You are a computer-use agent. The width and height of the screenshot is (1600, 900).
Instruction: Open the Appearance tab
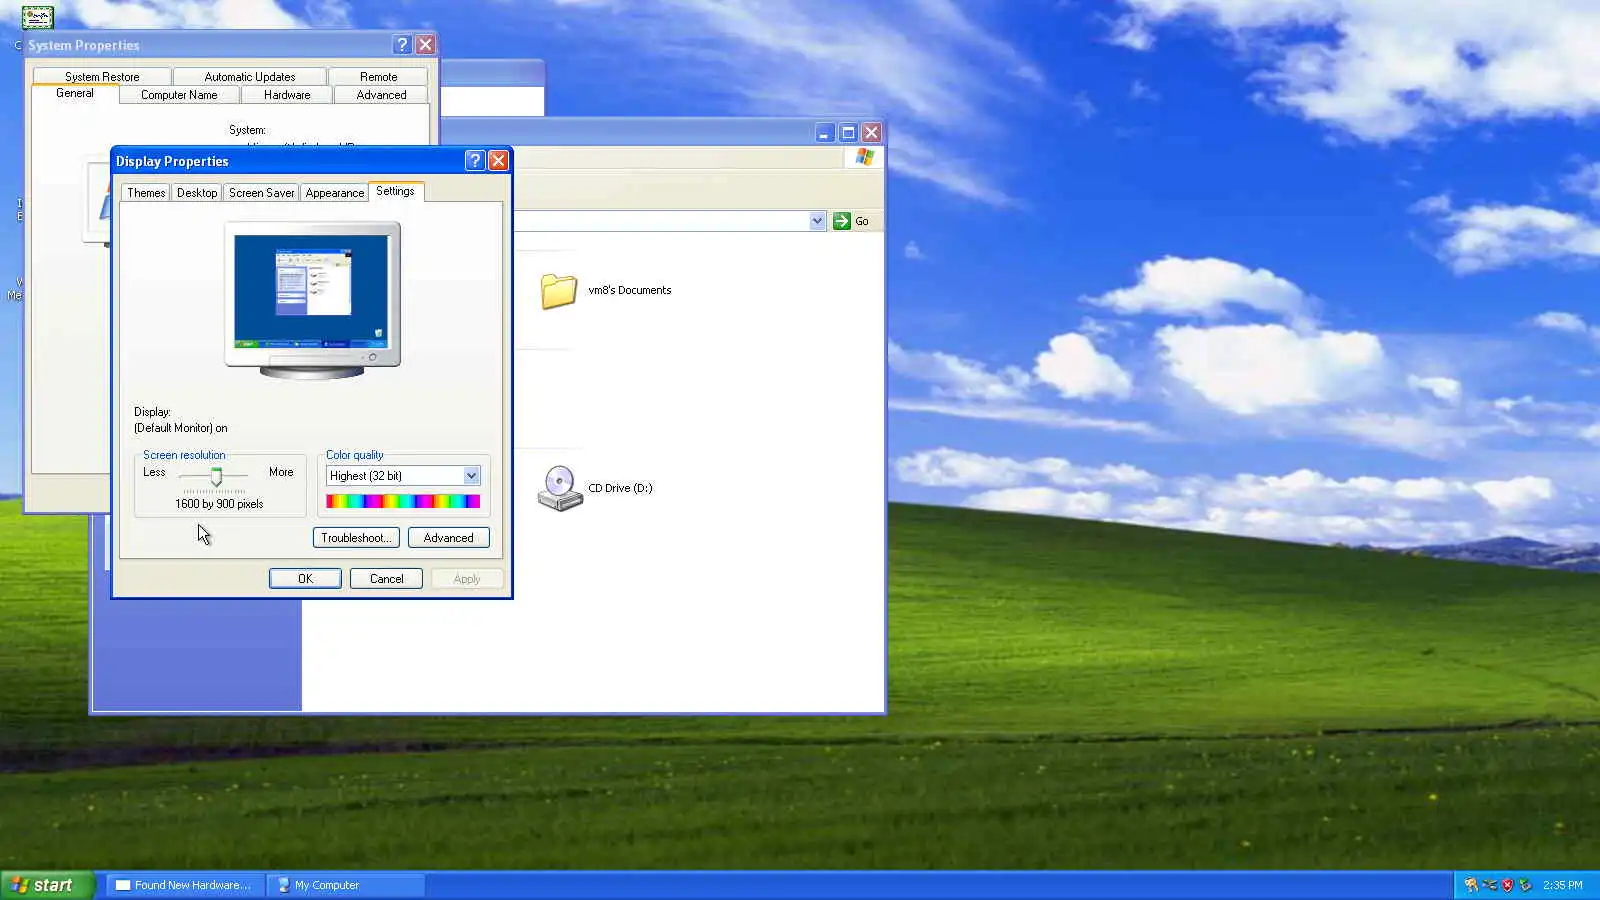[x=335, y=193]
